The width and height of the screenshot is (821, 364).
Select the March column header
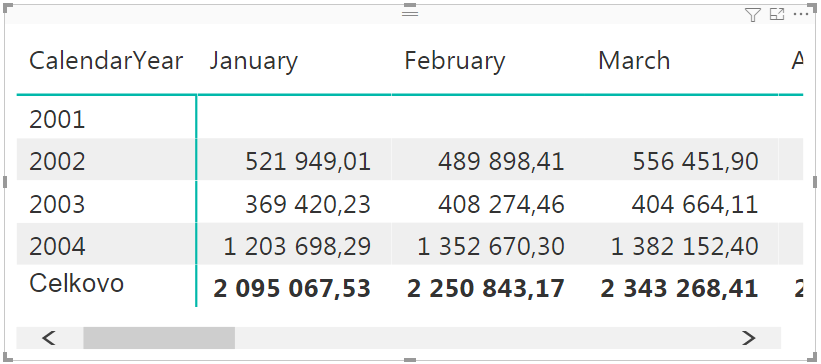pos(634,61)
